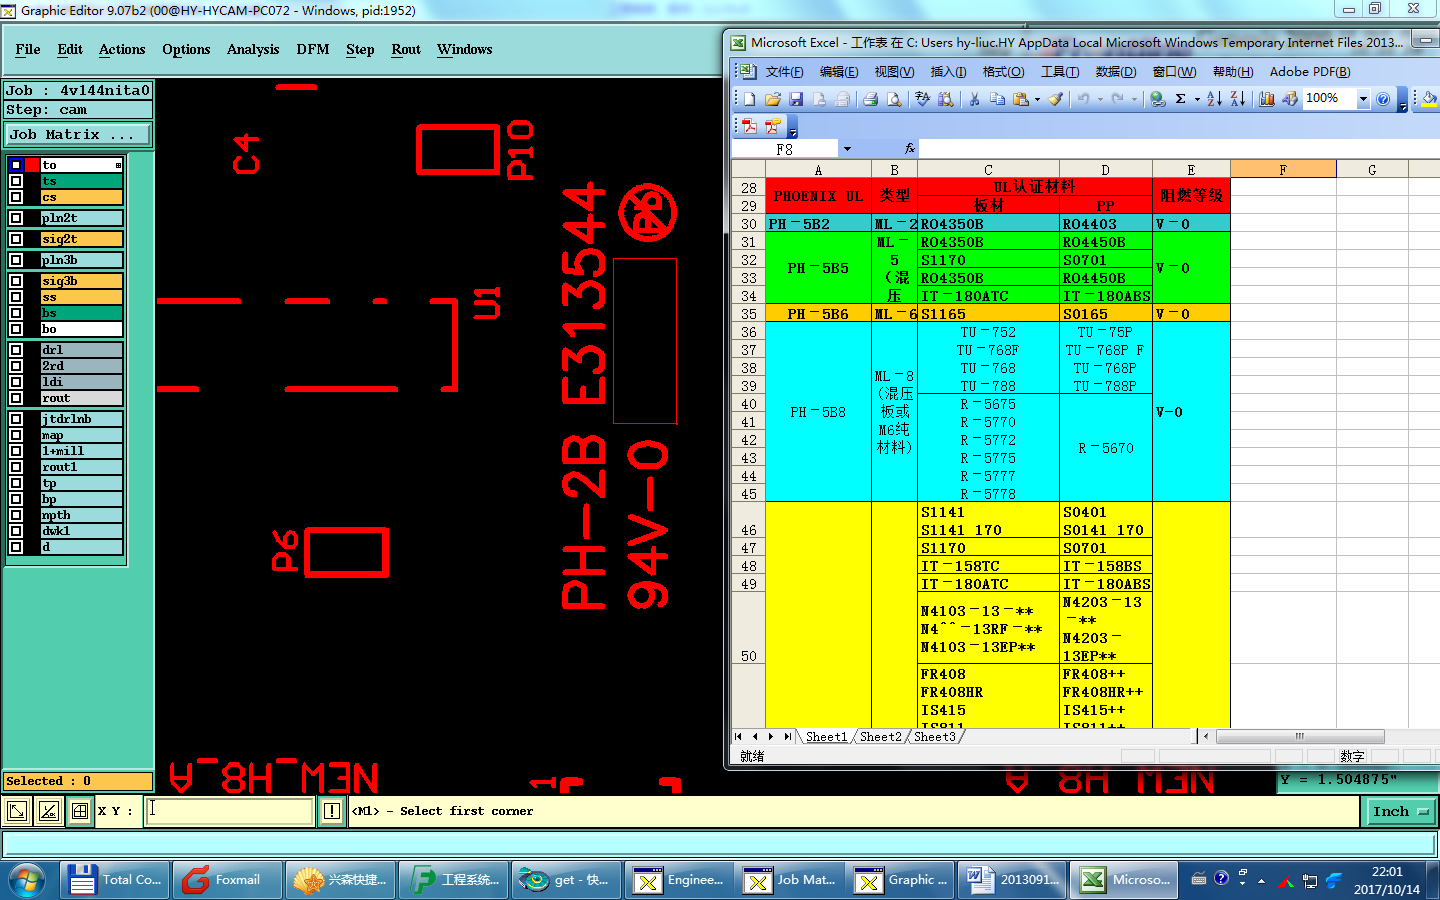This screenshot has width=1440, height=900.
Task: Open Total Commander taskbar button
Action: 113,880
